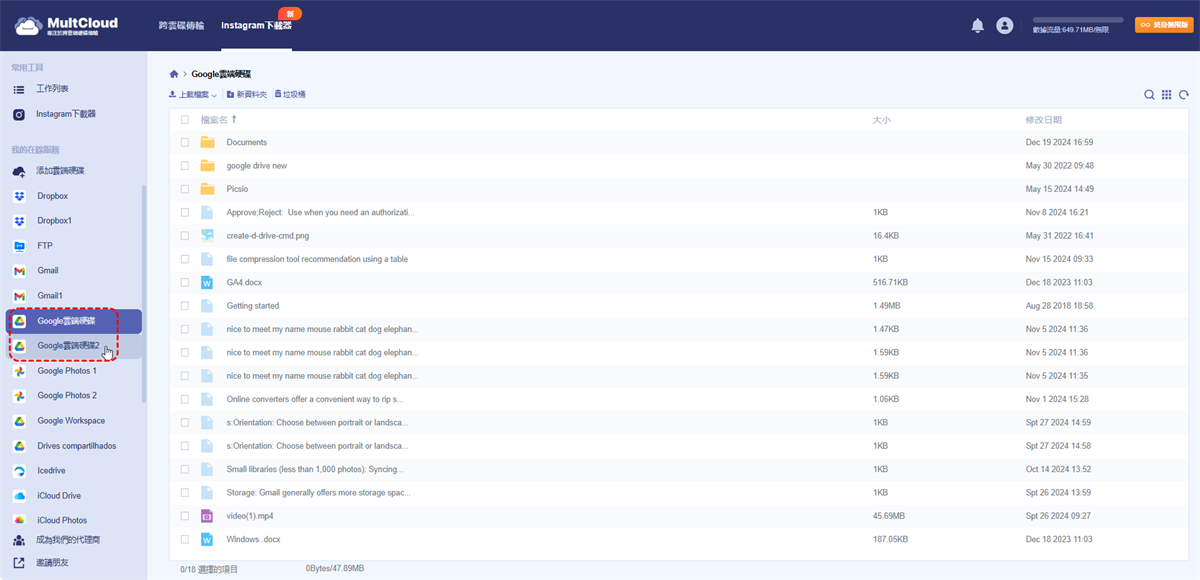Viewport: 1200px width, 580px height.
Task: Switch to 跨雲碟傳輸 tab
Action: coord(181,25)
